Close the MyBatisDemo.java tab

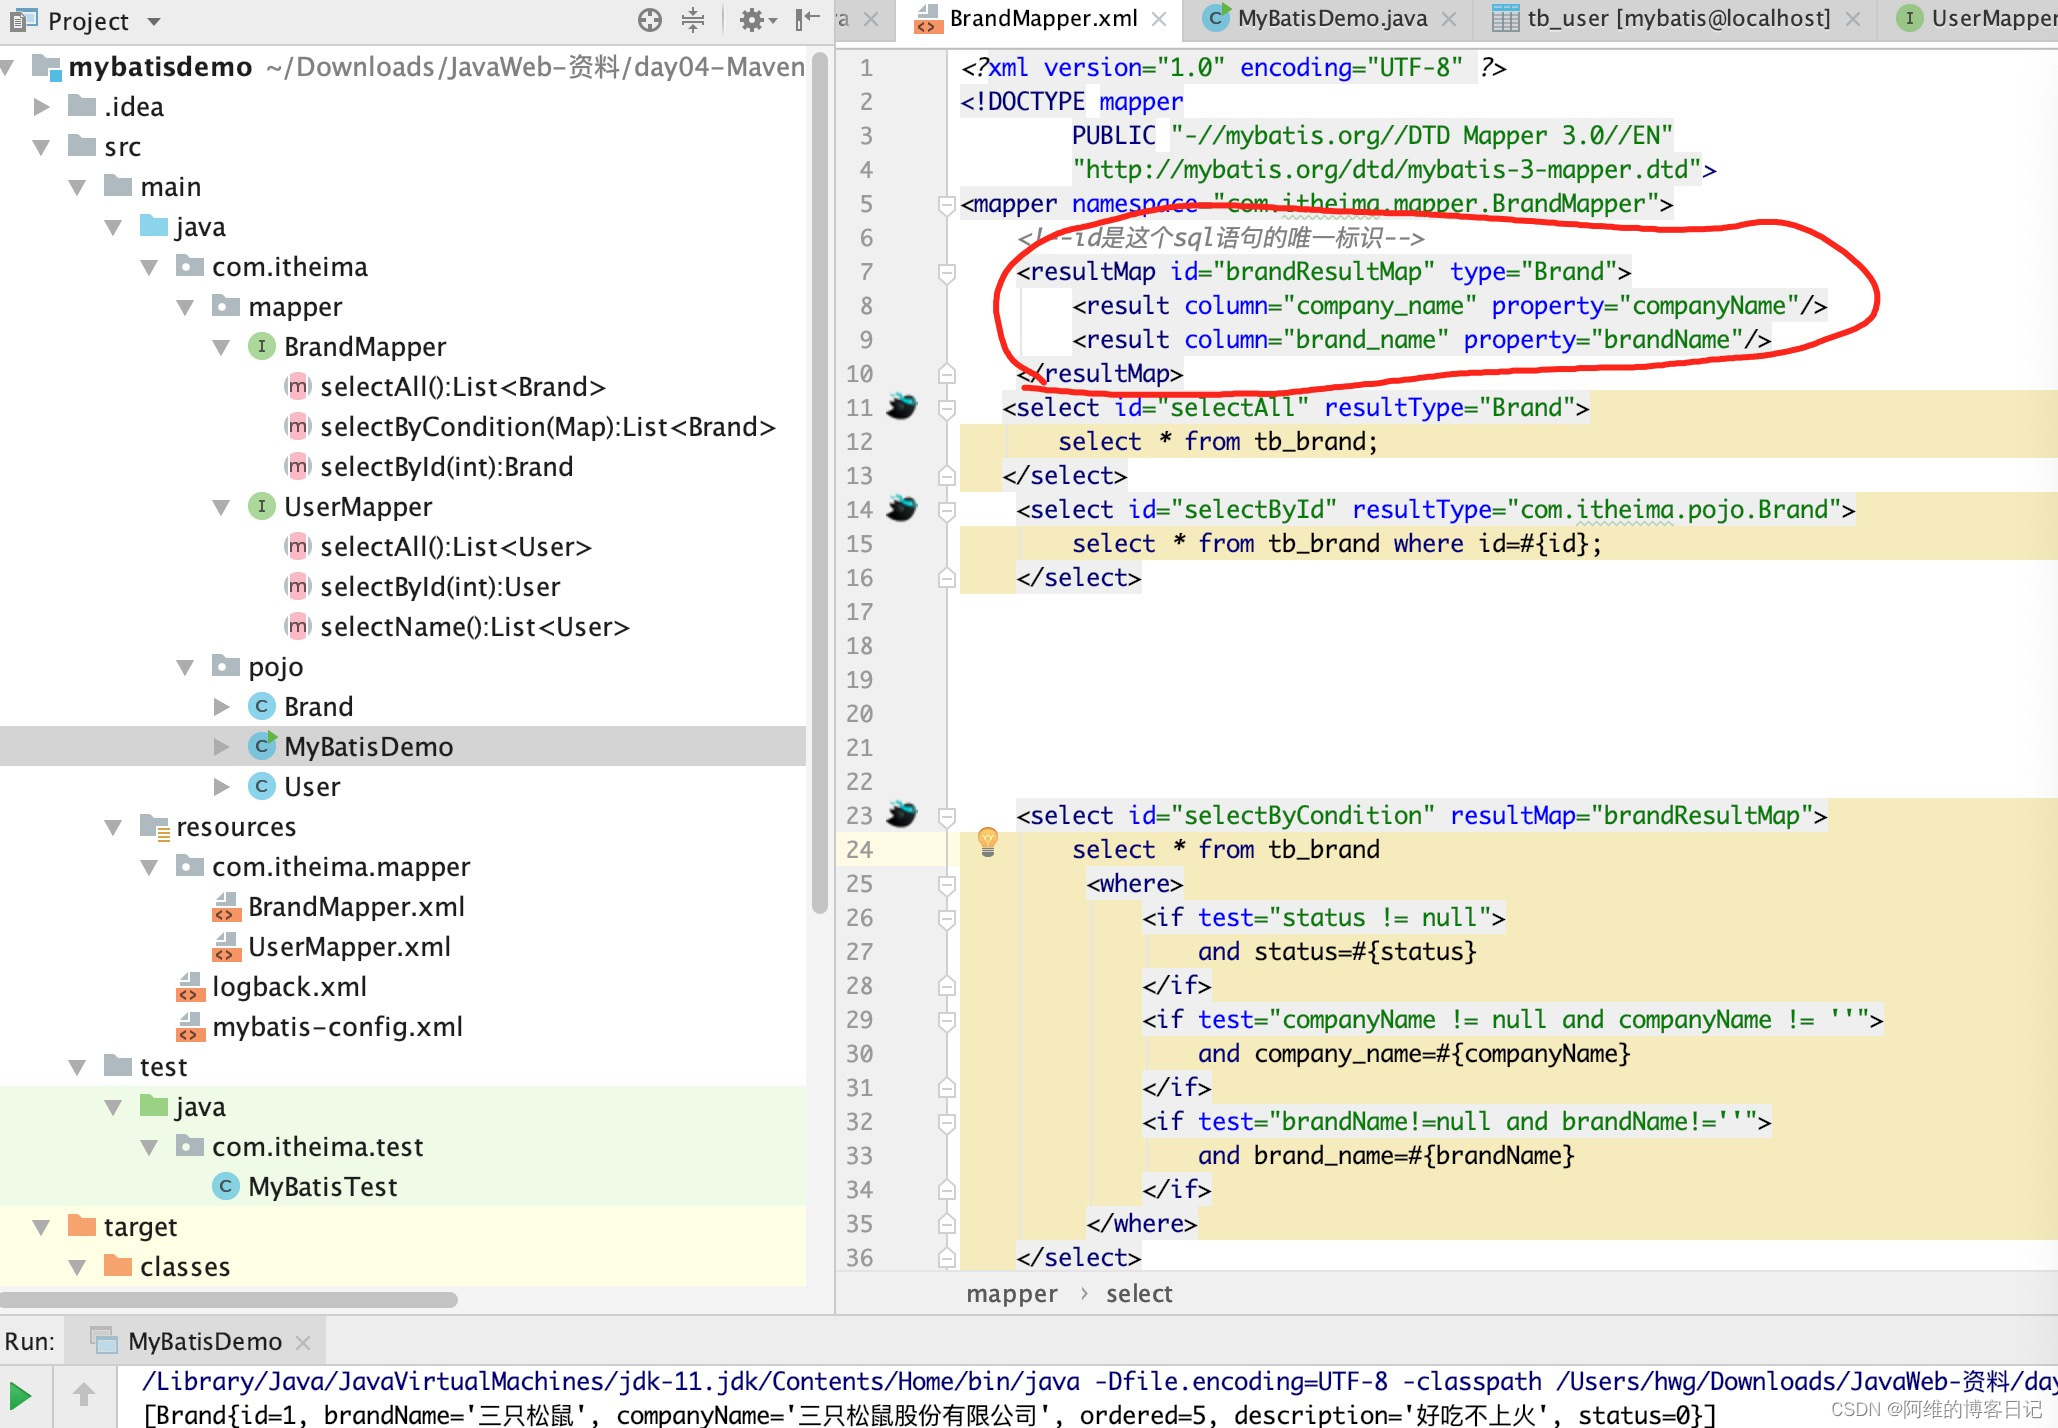pyautogui.click(x=1449, y=19)
